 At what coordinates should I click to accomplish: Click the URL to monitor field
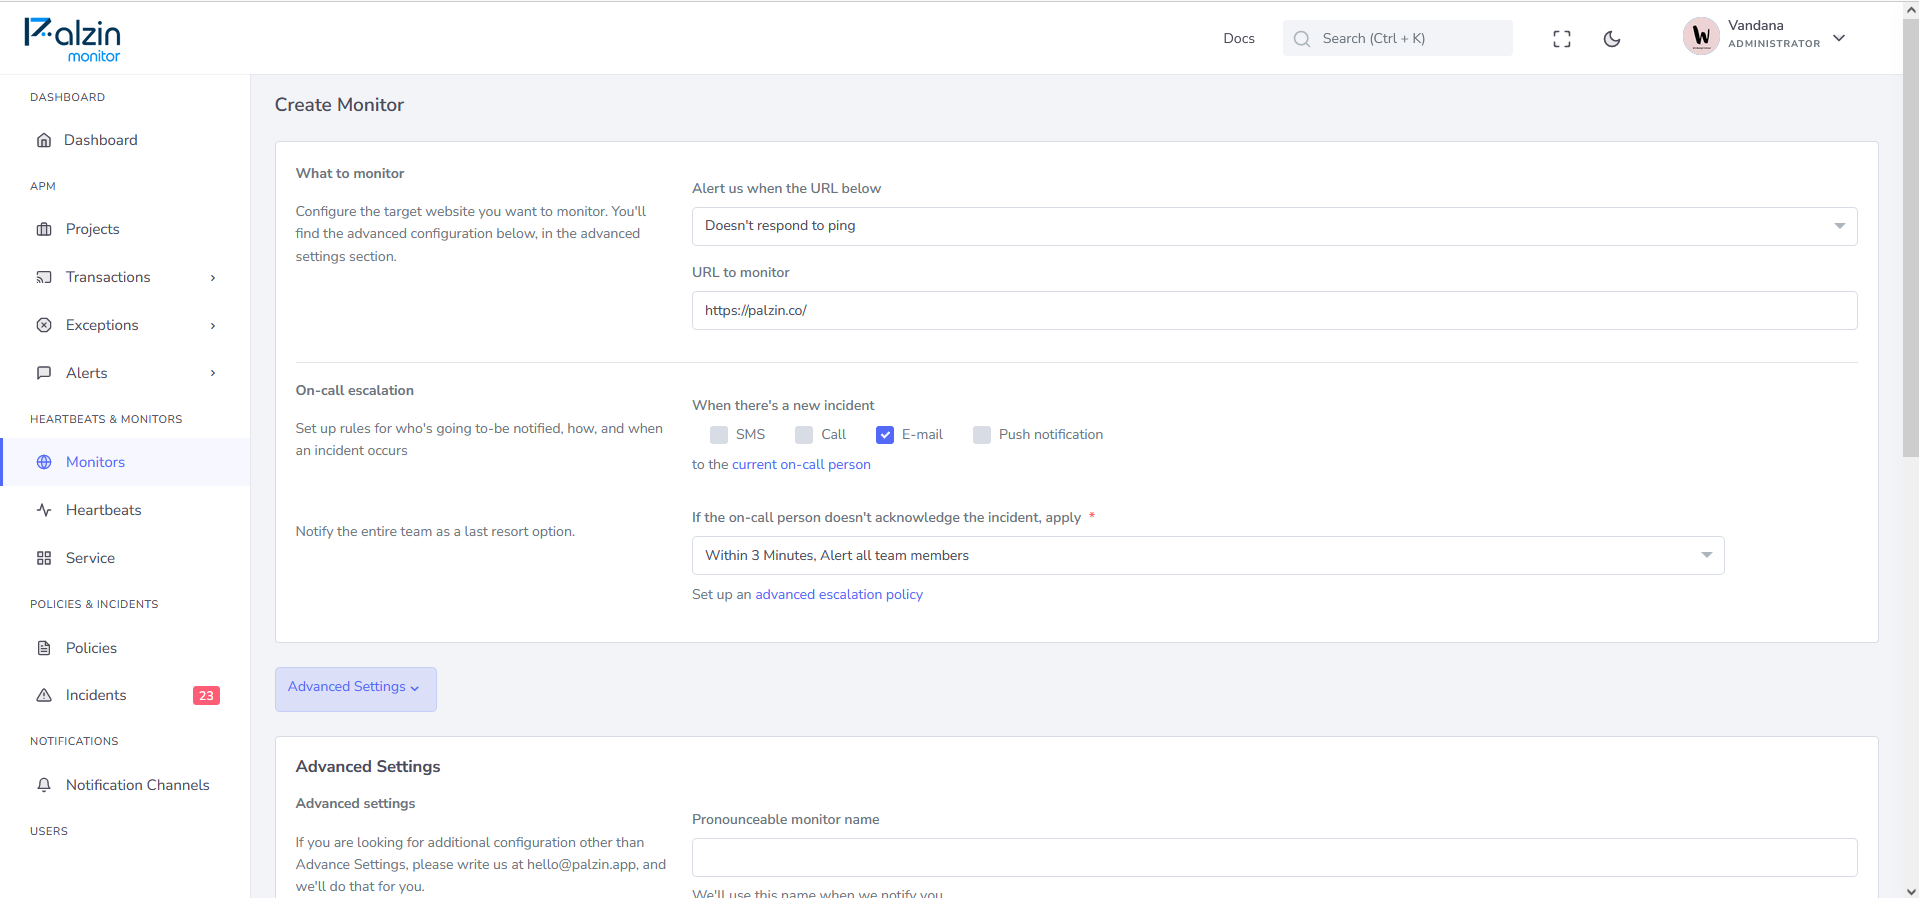coord(1274,311)
